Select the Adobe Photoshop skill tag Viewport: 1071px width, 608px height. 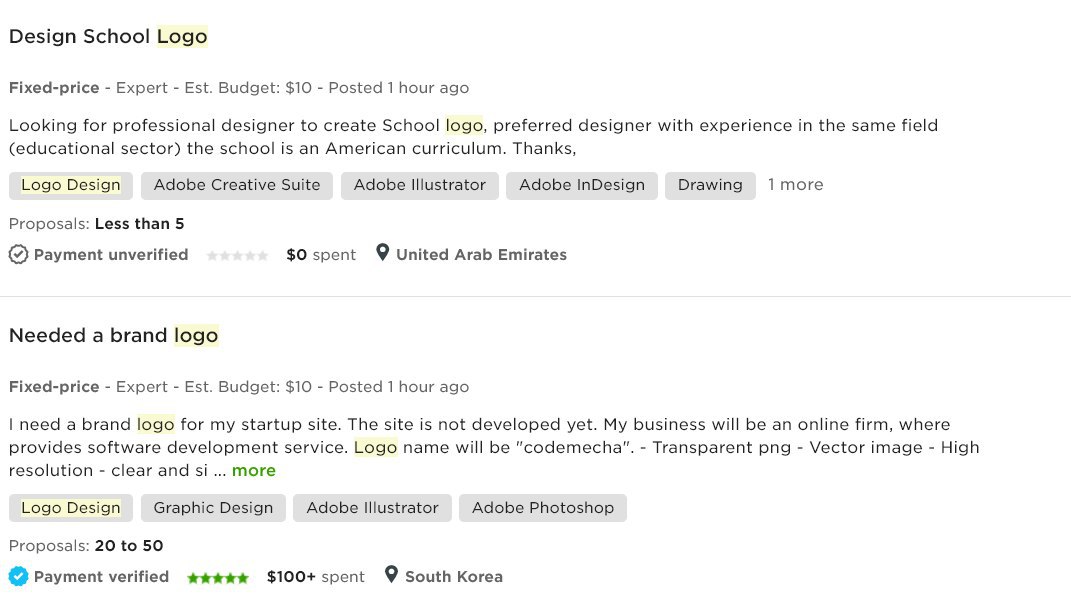[543, 508]
